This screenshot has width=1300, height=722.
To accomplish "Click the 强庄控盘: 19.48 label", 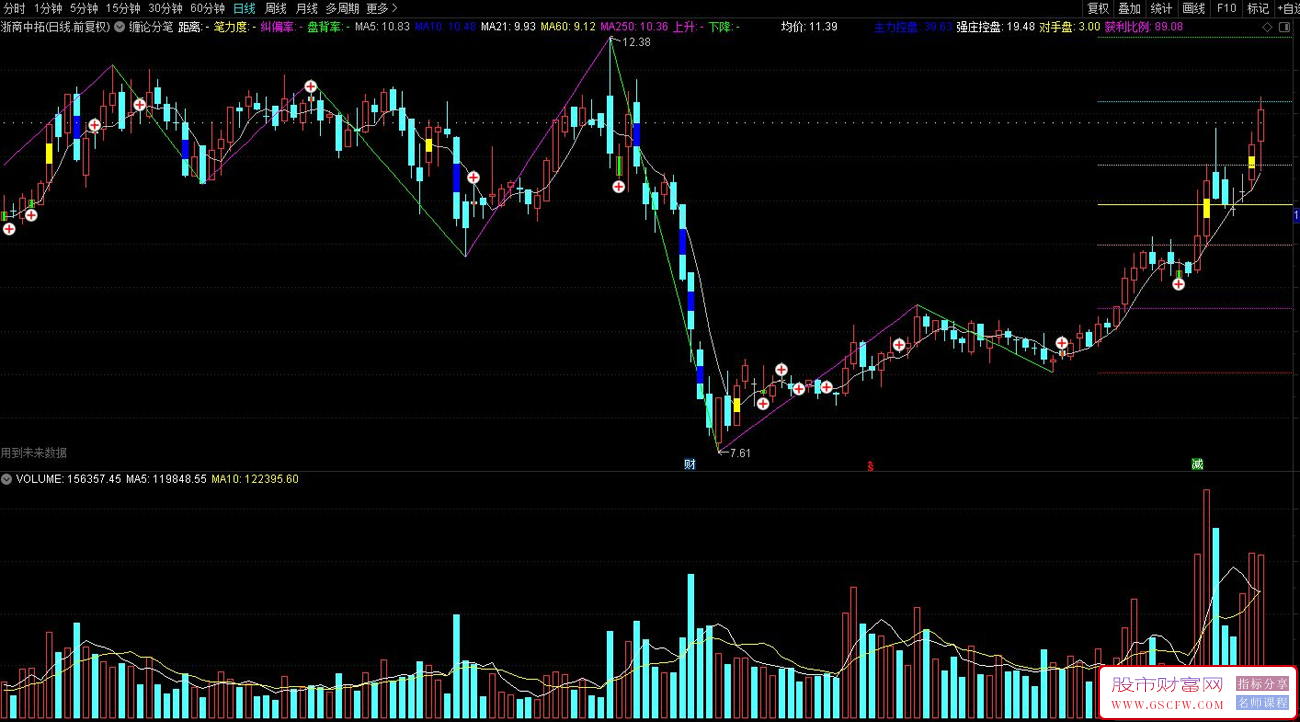I will coord(995,27).
